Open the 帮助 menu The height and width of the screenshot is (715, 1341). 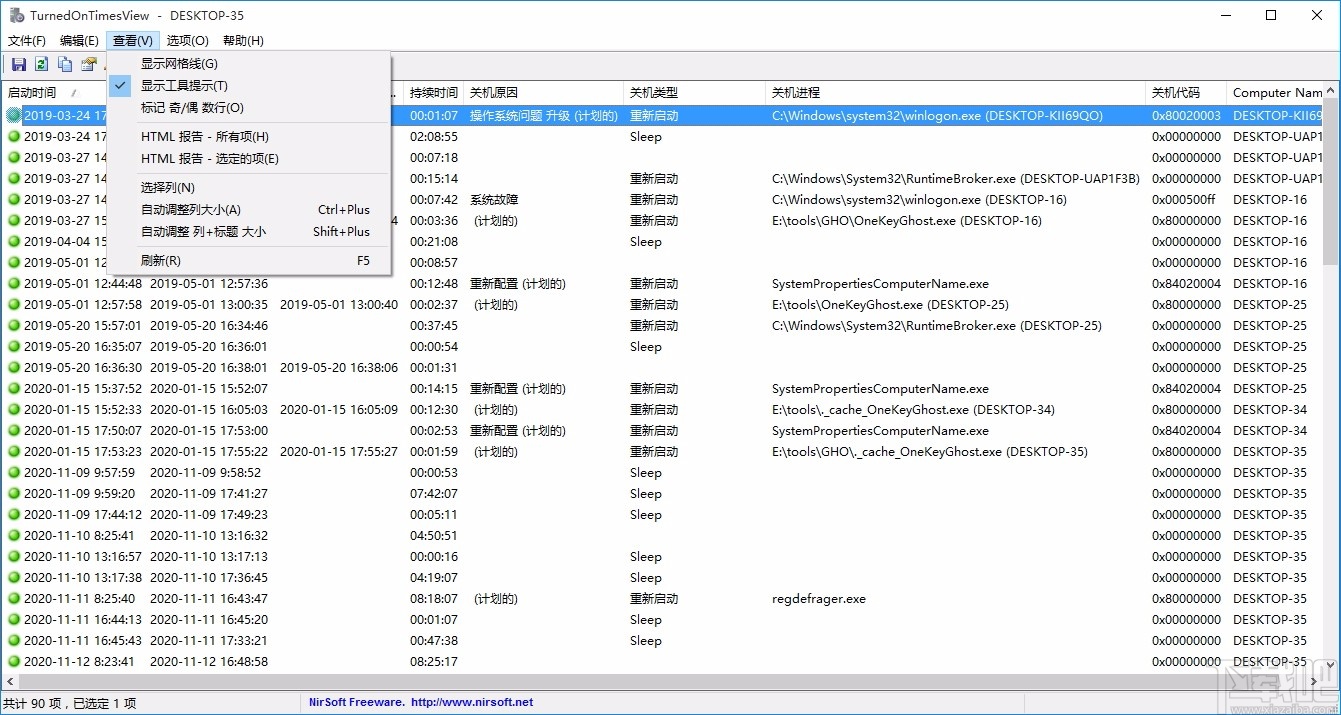click(x=241, y=40)
